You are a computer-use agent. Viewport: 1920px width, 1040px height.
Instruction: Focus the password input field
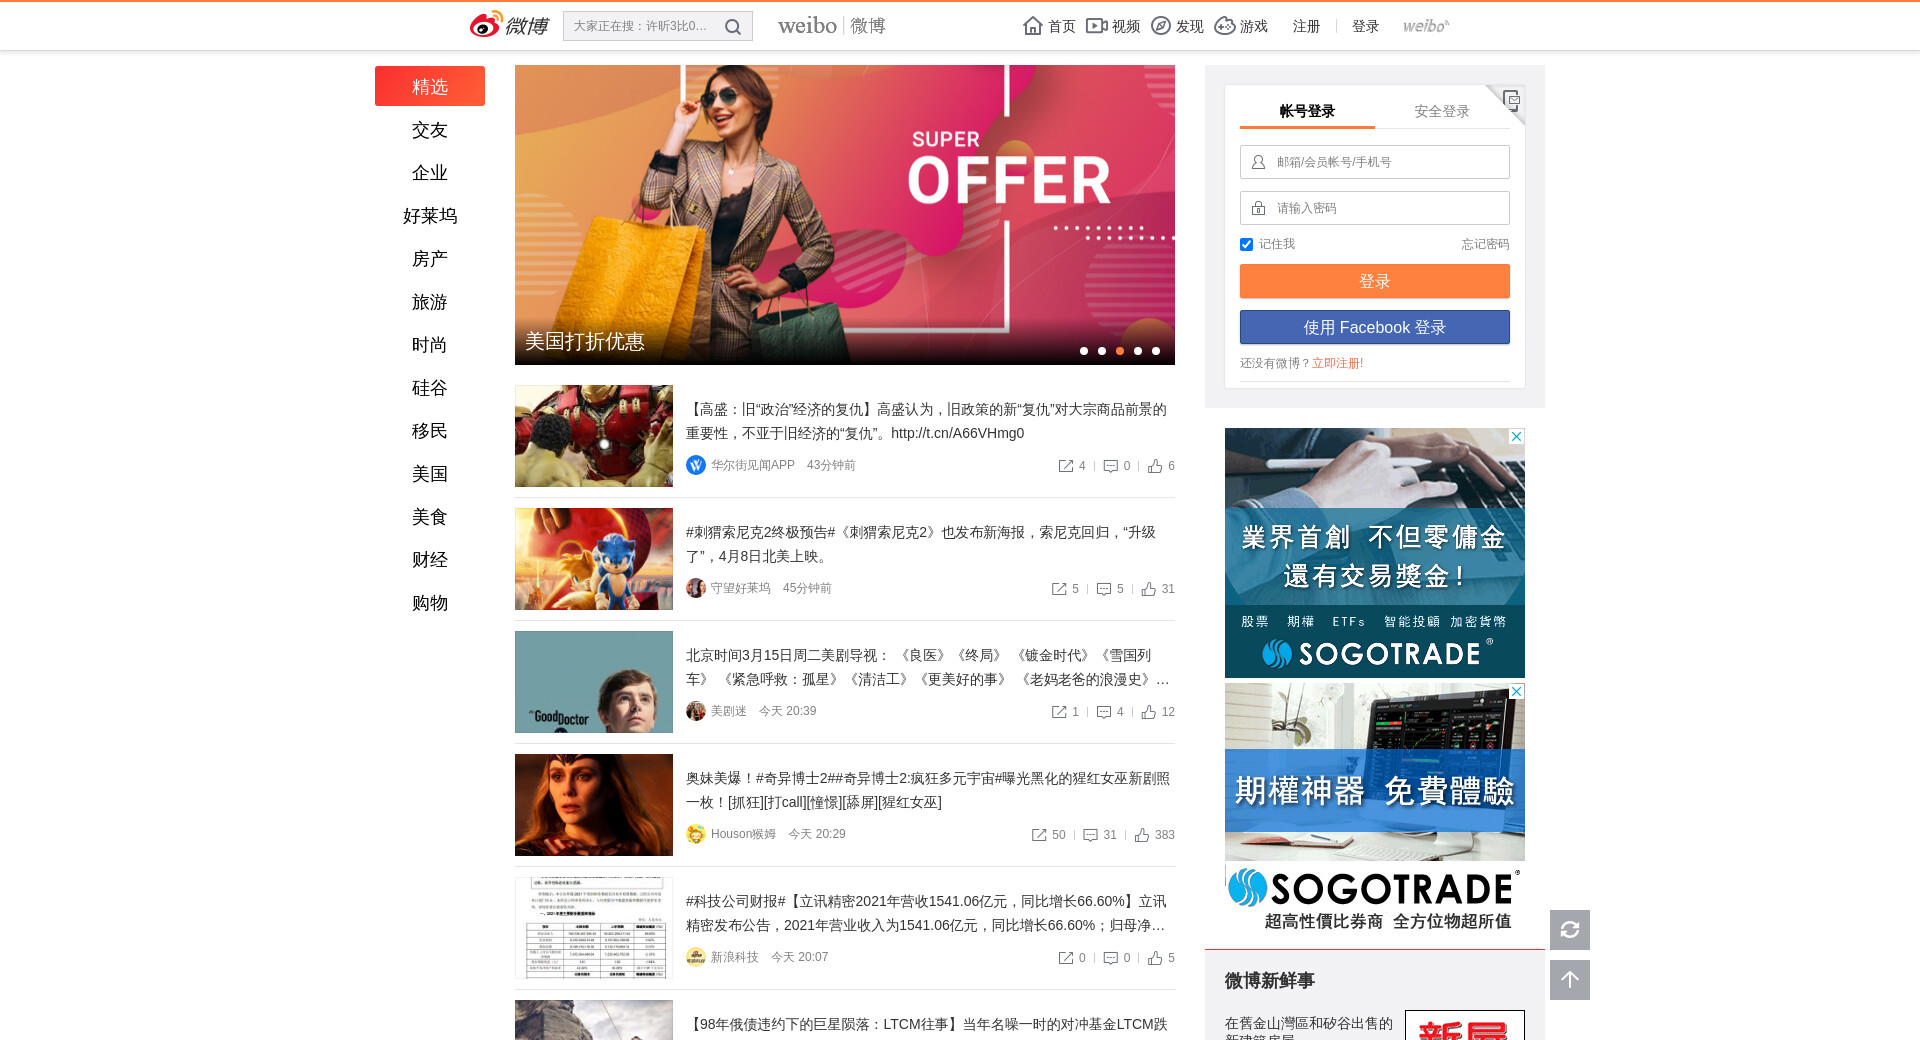[1385, 208]
